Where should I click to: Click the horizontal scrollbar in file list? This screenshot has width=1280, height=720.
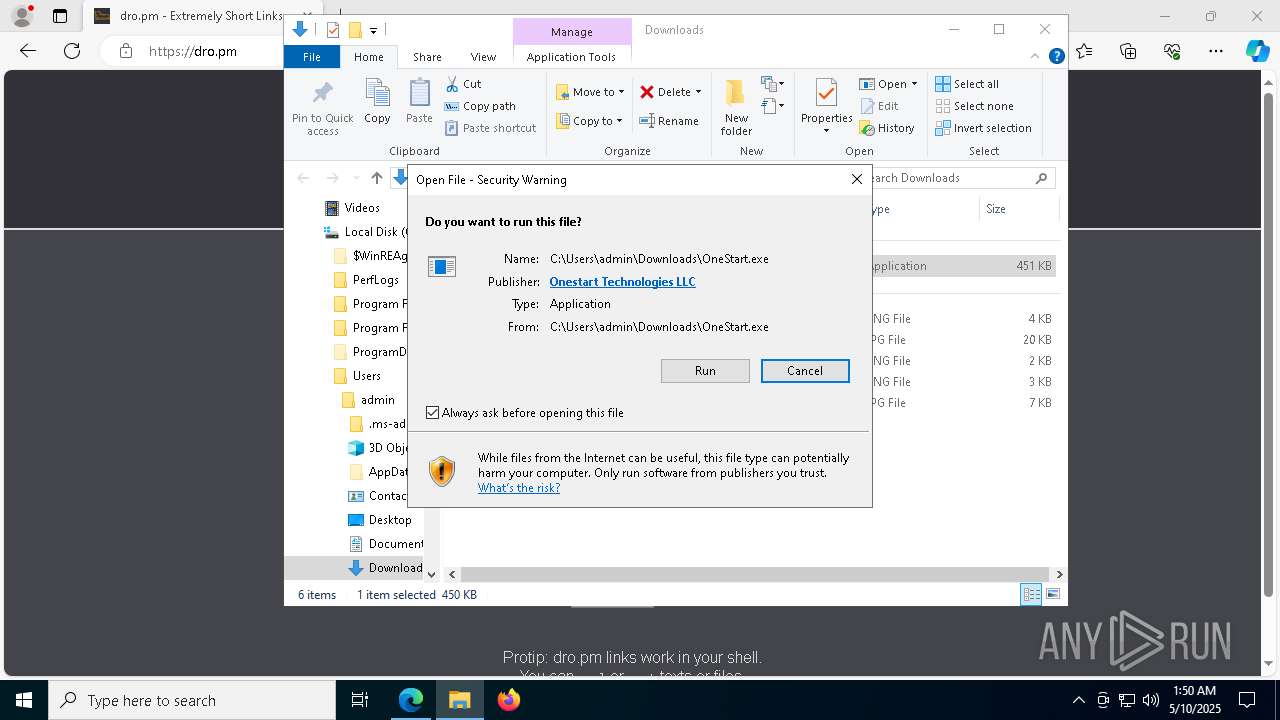tap(754, 574)
